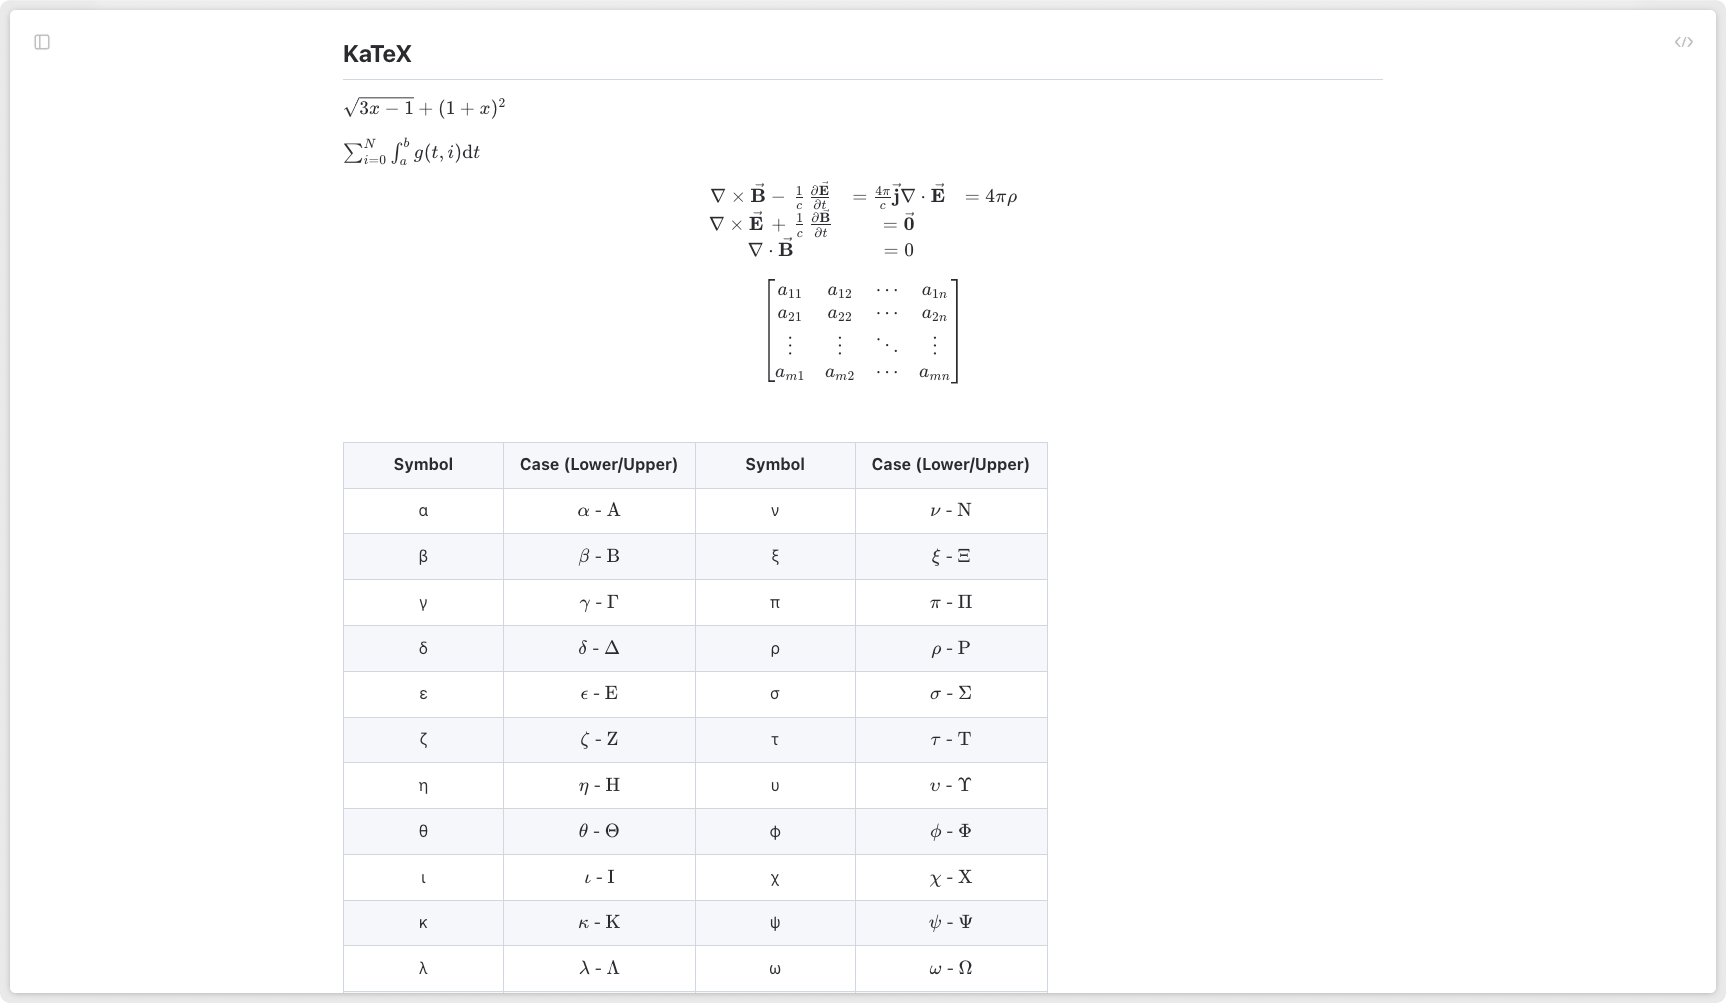Click the α - A cell
The height and width of the screenshot is (1003, 1726).
(x=599, y=511)
